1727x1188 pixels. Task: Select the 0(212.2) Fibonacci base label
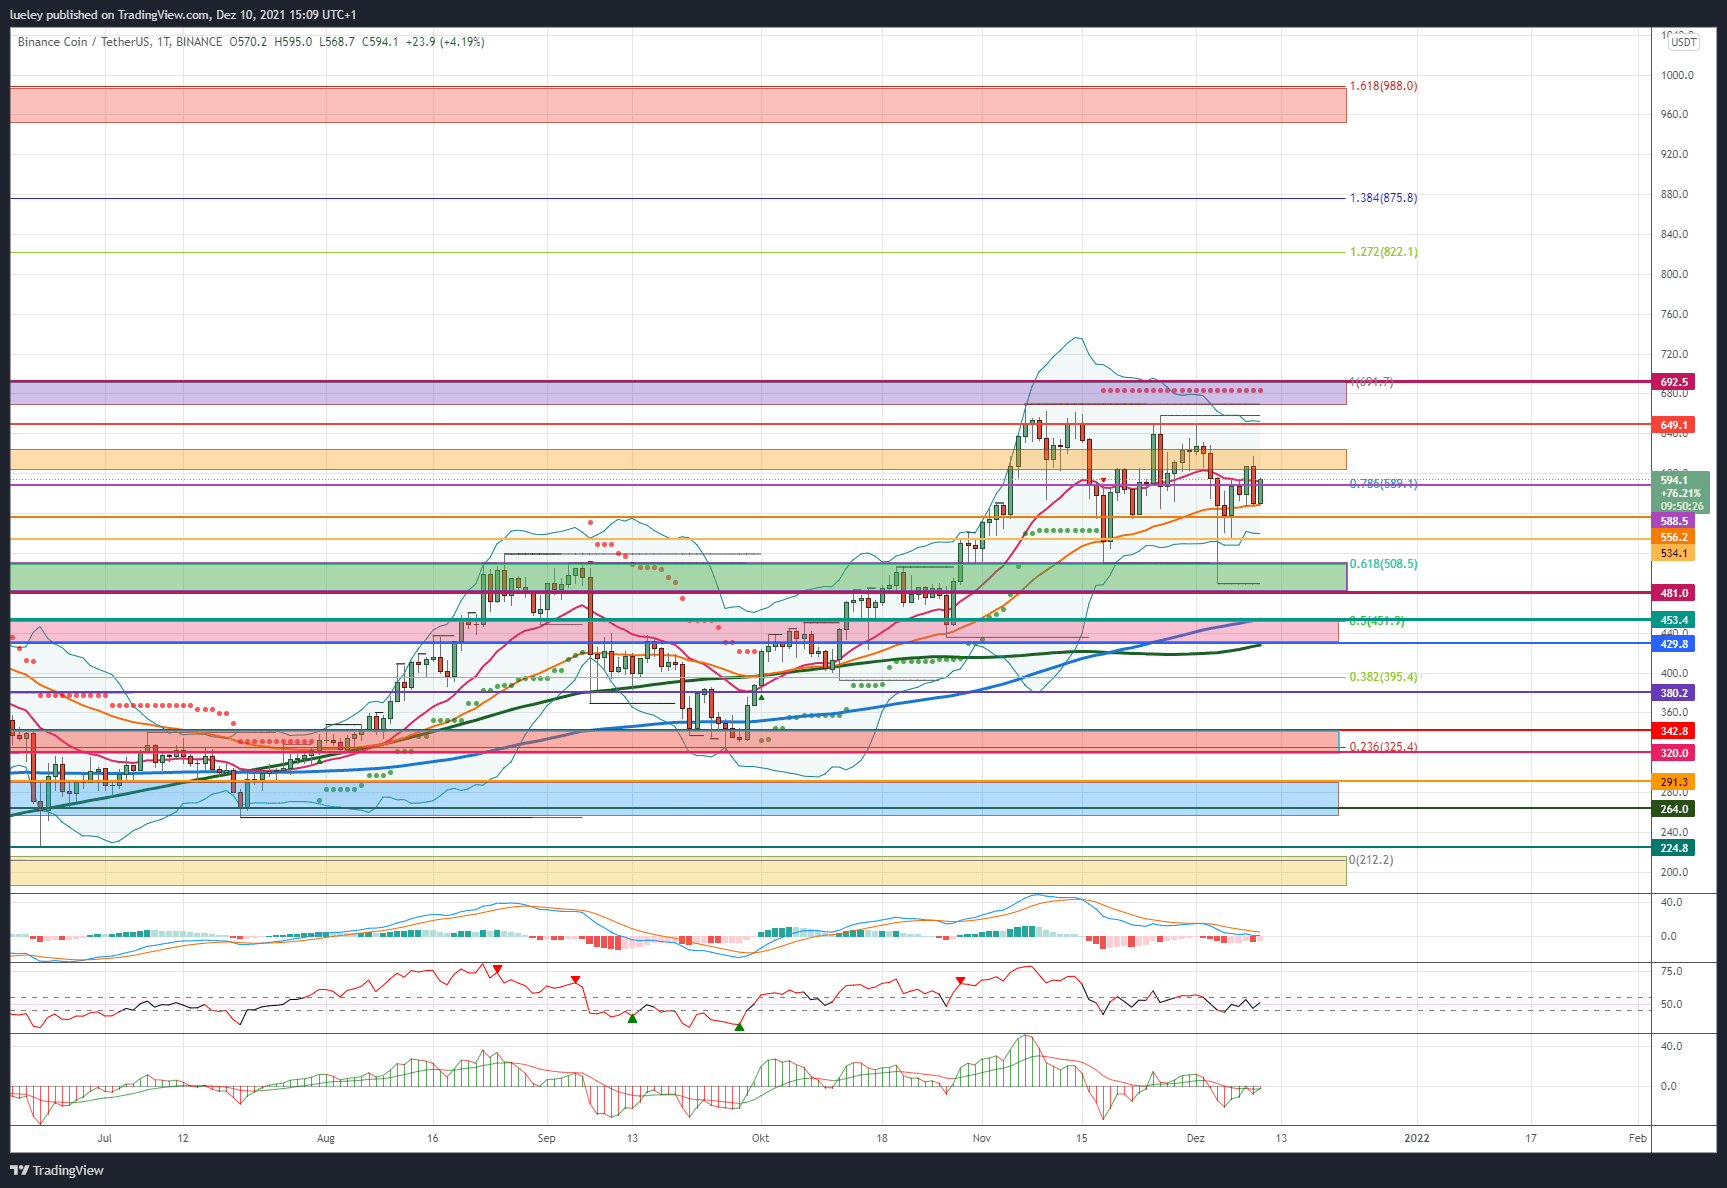1371,860
